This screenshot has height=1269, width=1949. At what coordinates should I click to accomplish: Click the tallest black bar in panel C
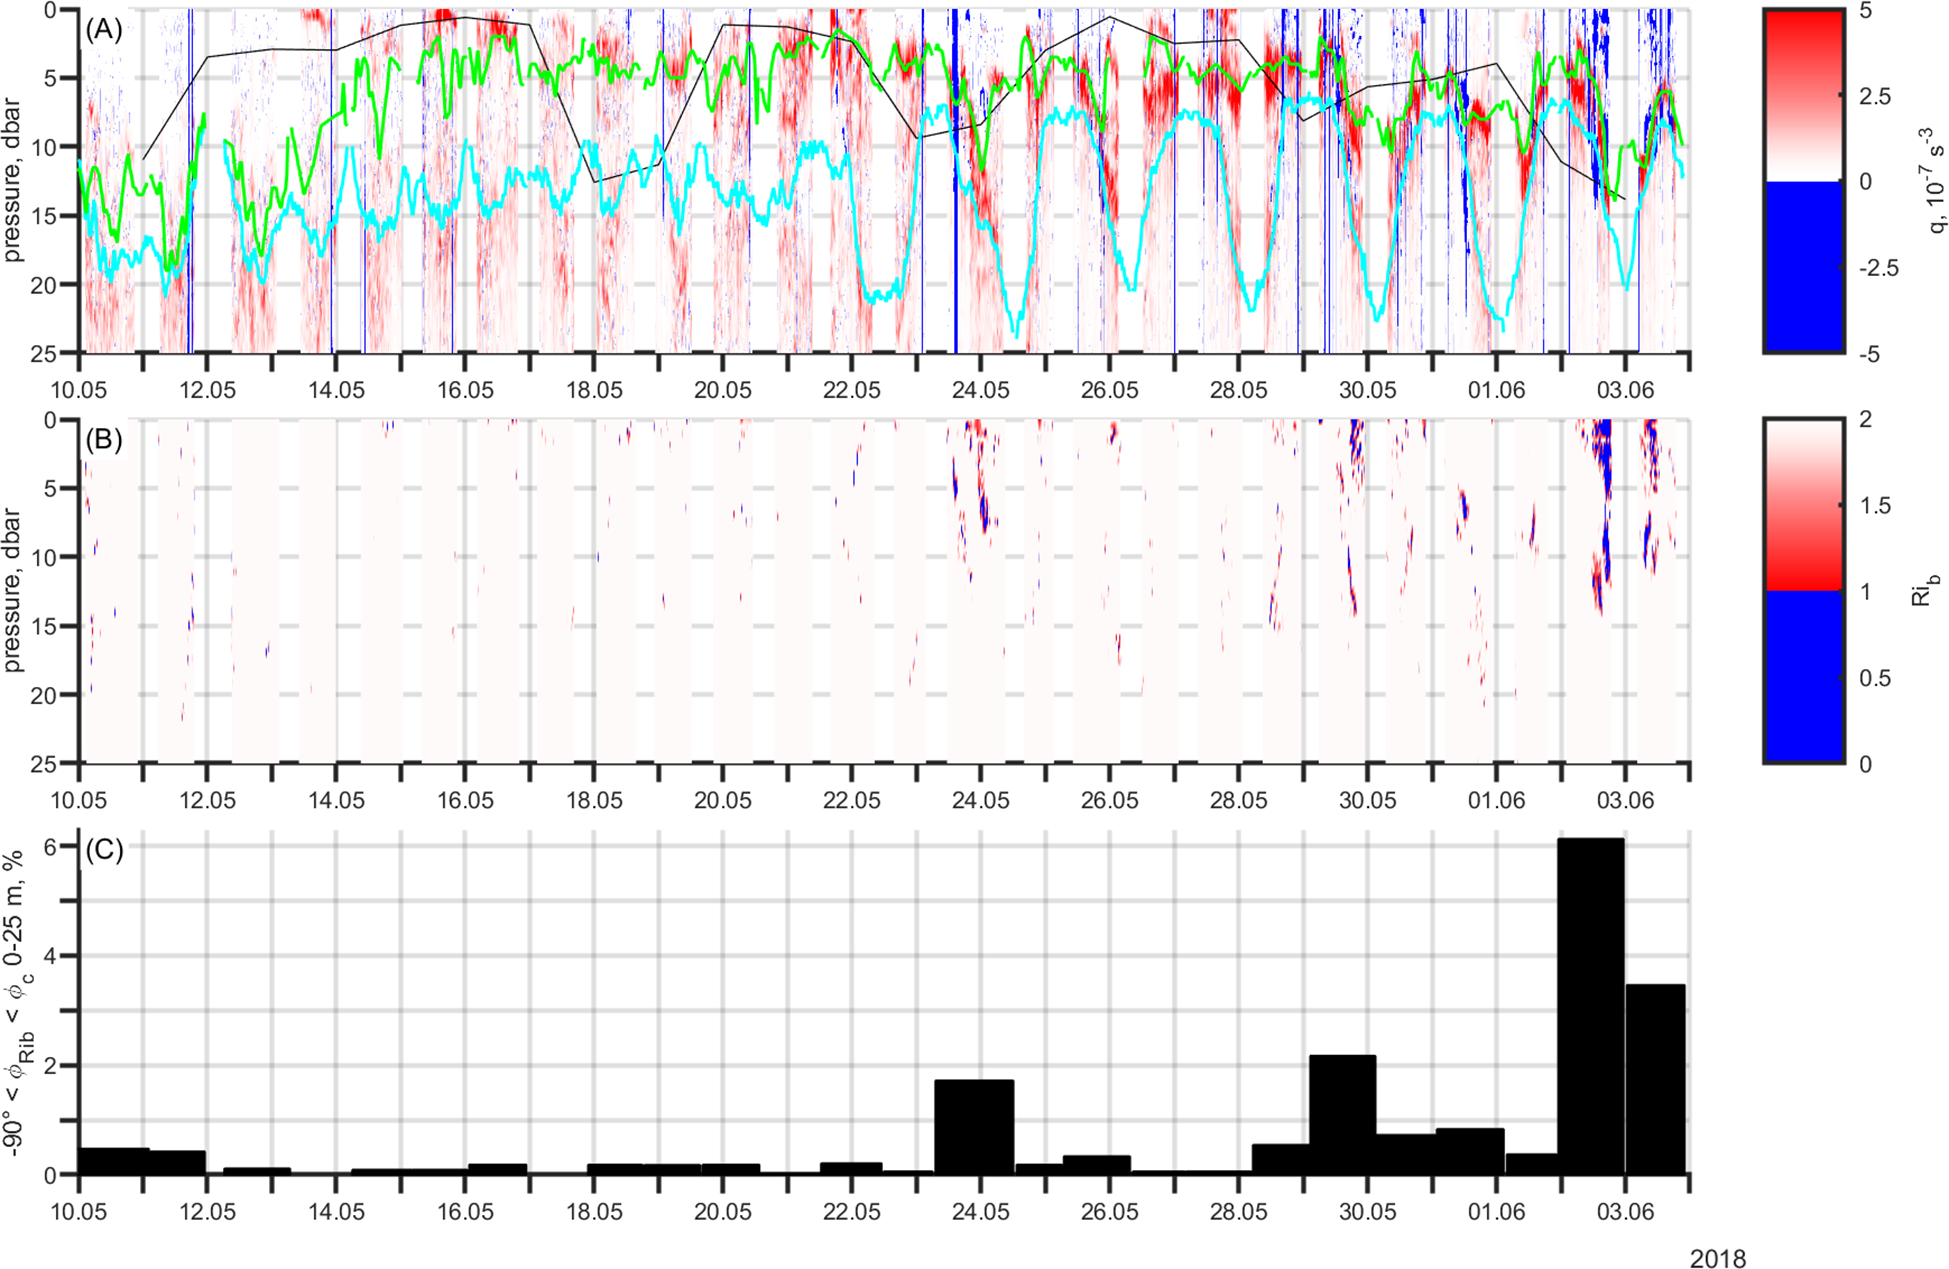(1591, 1005)
